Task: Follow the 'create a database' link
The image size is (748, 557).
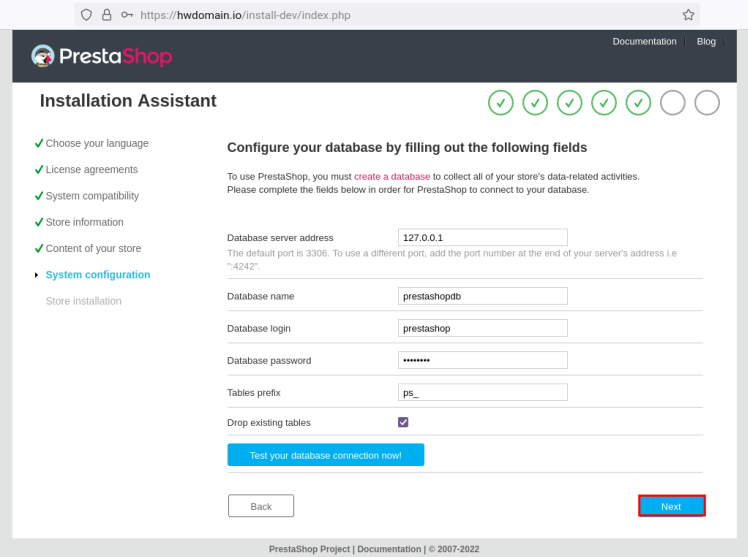Action: pyautogui.click(x=392, y=176)
